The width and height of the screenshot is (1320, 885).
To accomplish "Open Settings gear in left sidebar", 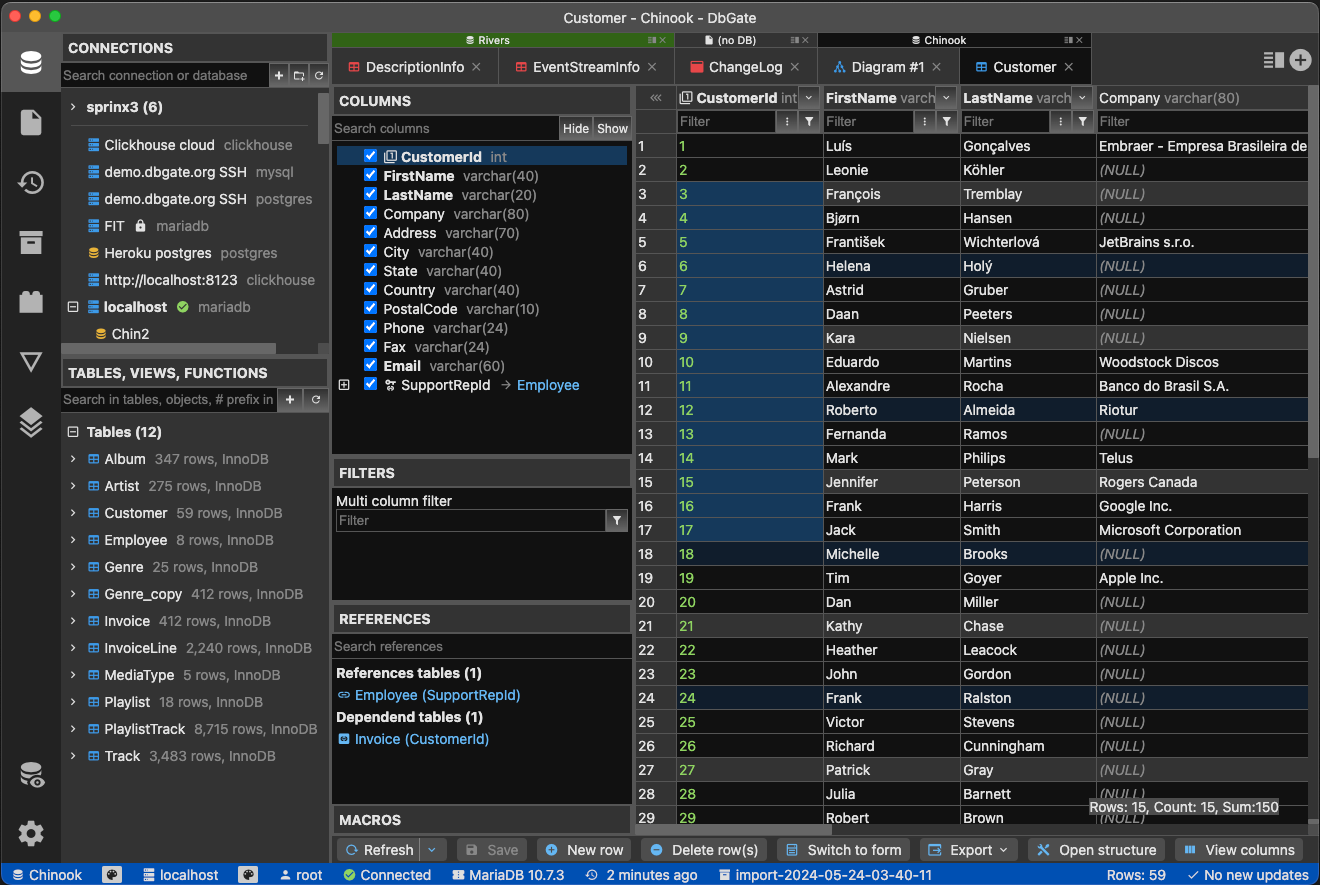I will click(x=31, y=833).
